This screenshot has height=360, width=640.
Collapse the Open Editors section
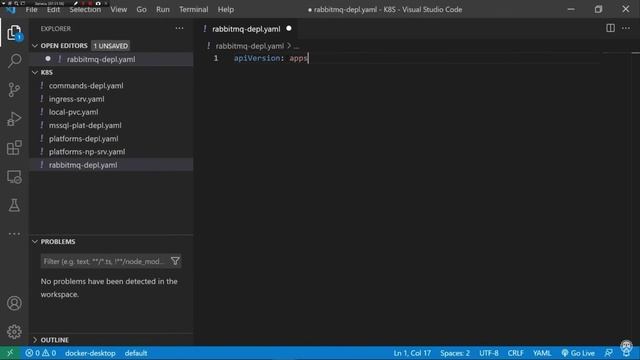pyautogui.click(x=35, y=46)
